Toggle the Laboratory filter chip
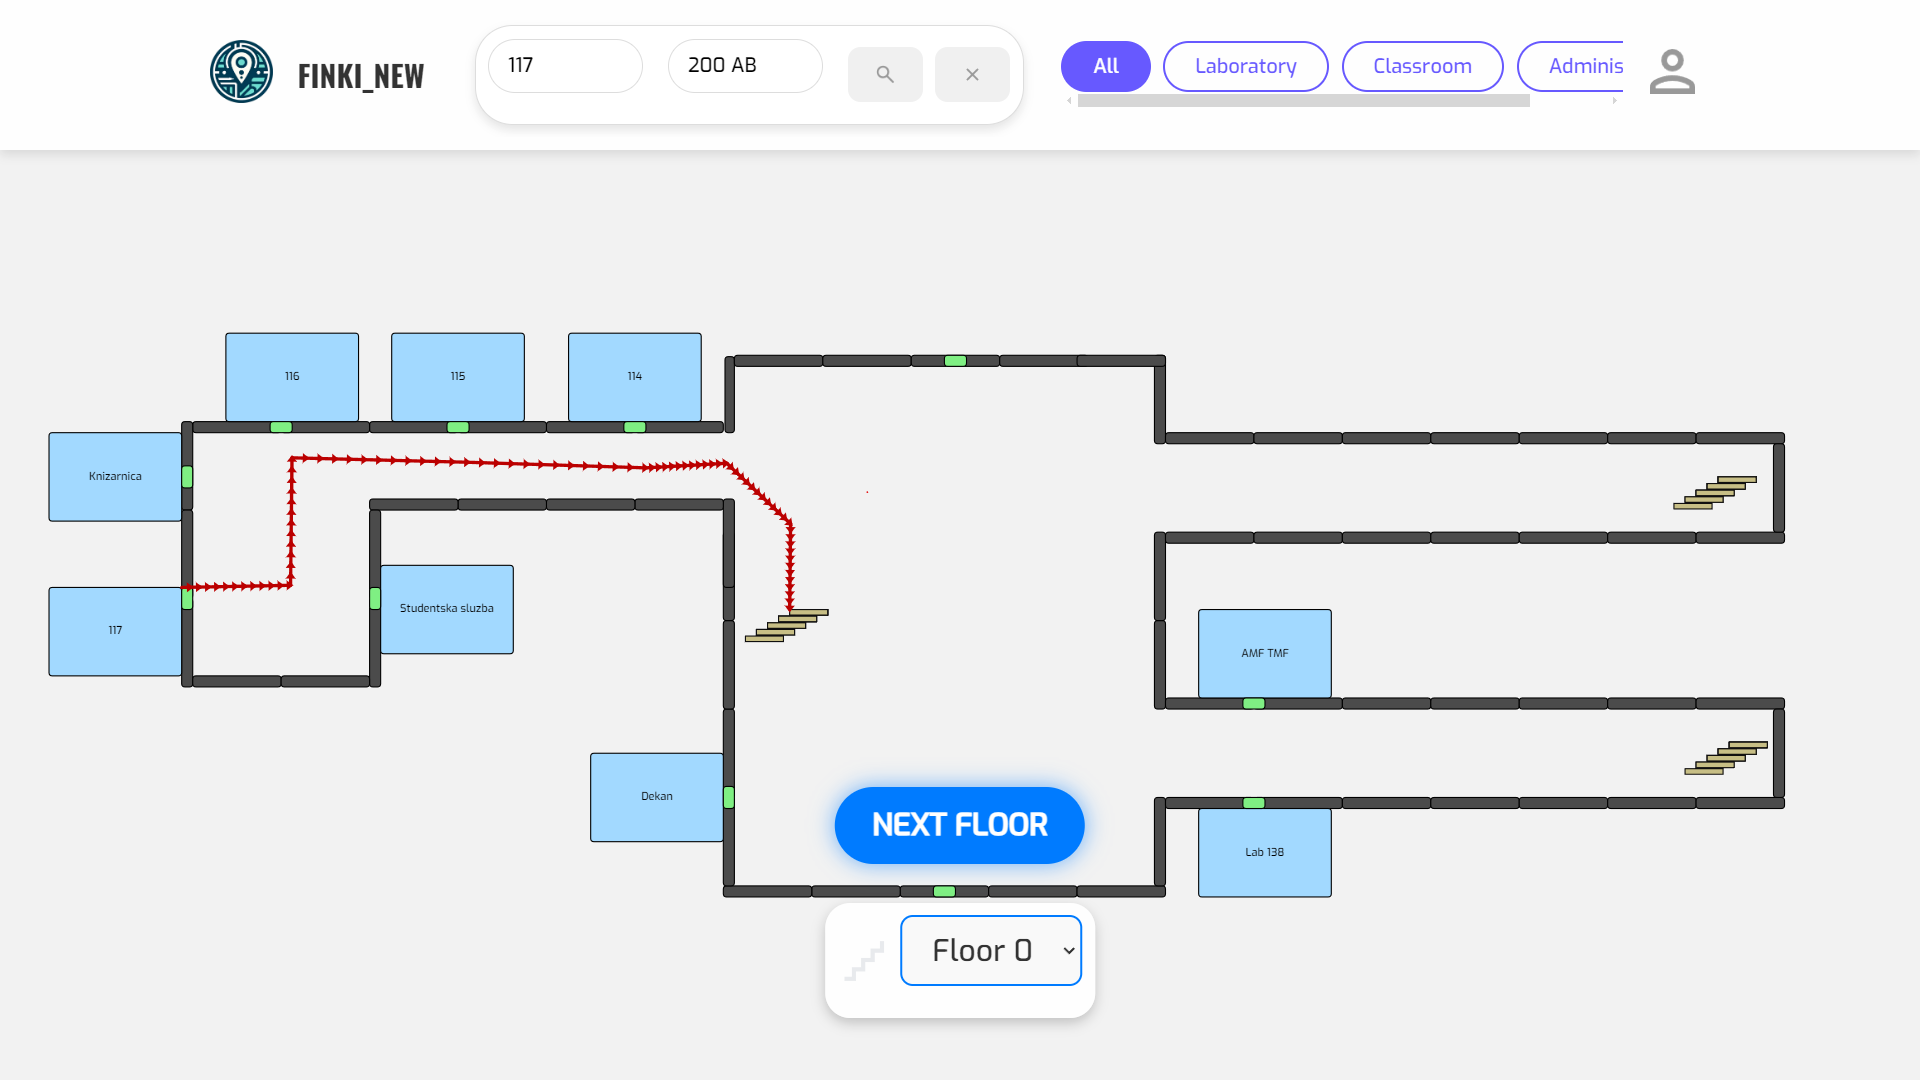Image resolution: width=1920 pixels, height=1080 pixels. pyautogui.click(x=1245, y=66)
